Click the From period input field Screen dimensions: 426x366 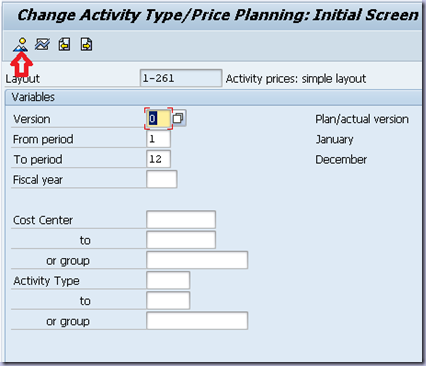158,139
